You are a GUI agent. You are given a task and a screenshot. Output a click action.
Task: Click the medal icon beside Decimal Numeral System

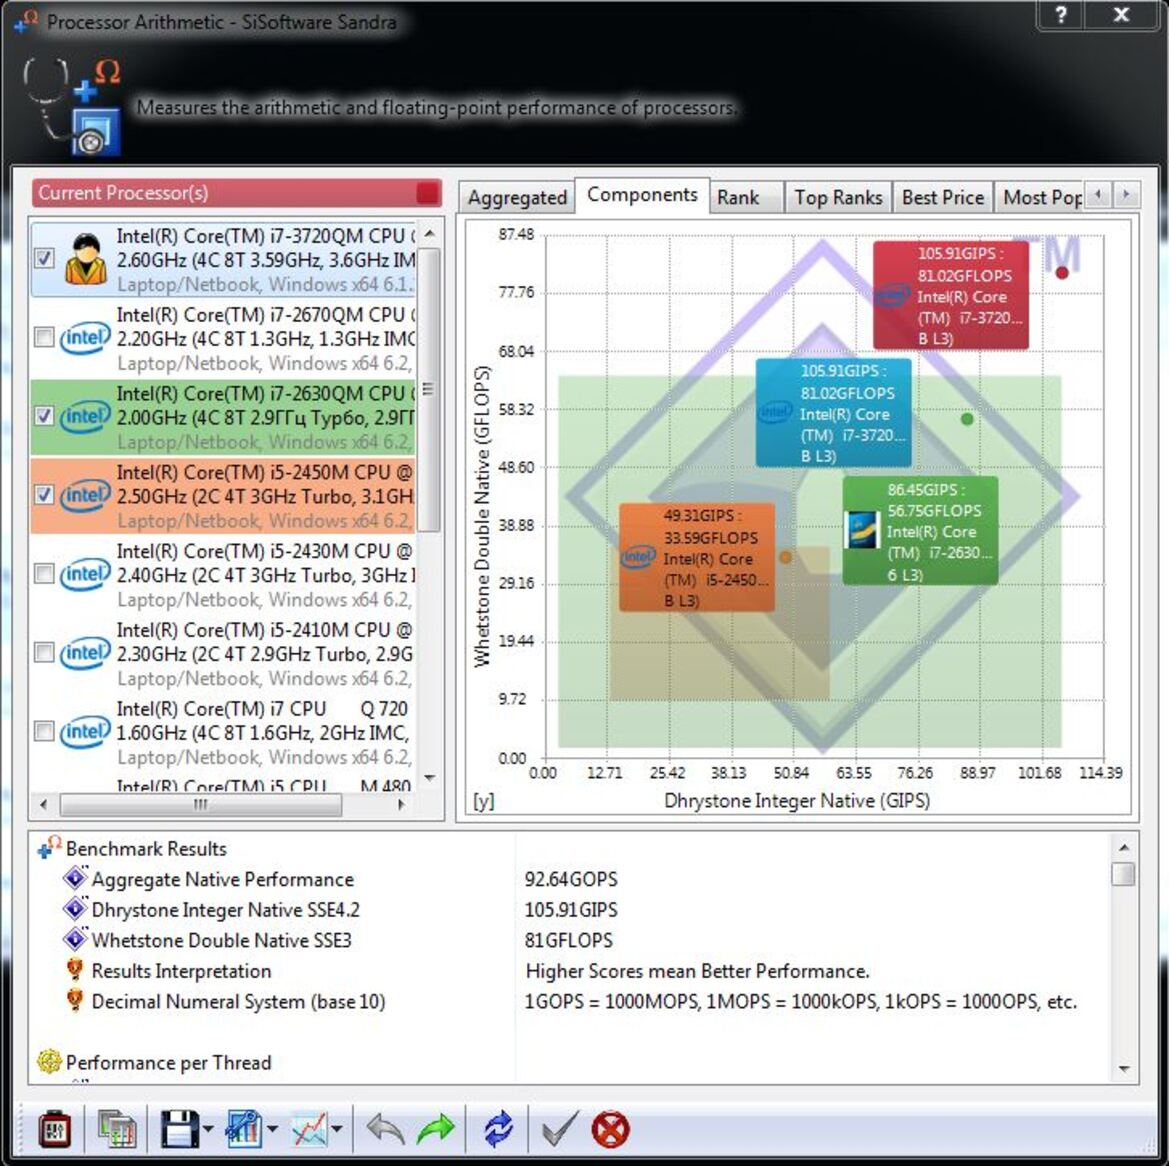coord(75,1000)
